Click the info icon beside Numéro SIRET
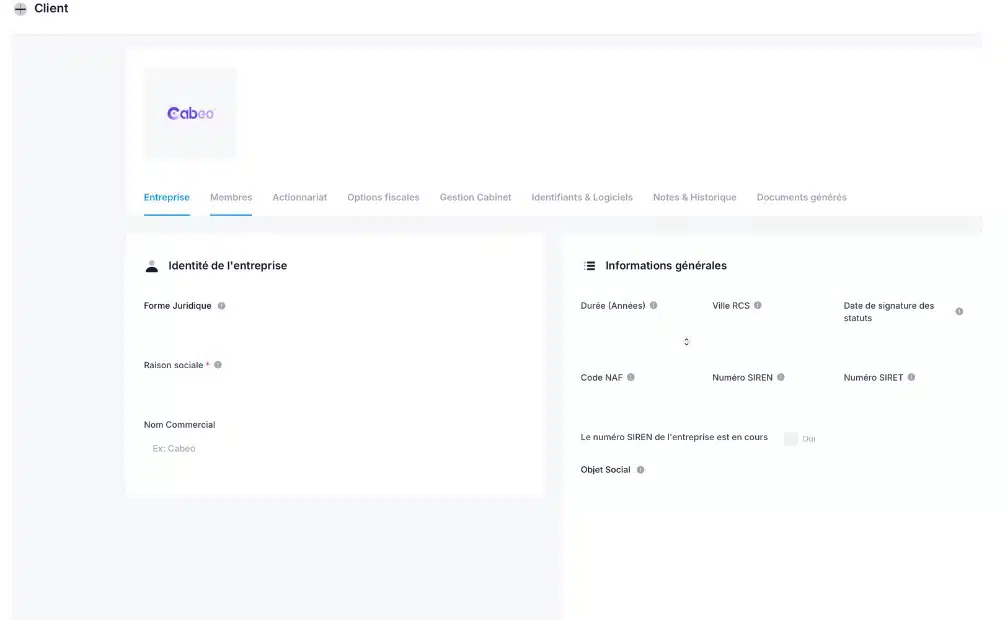Image resolution: width=1006 pixels, height=620 pixels. pos(911,378)
